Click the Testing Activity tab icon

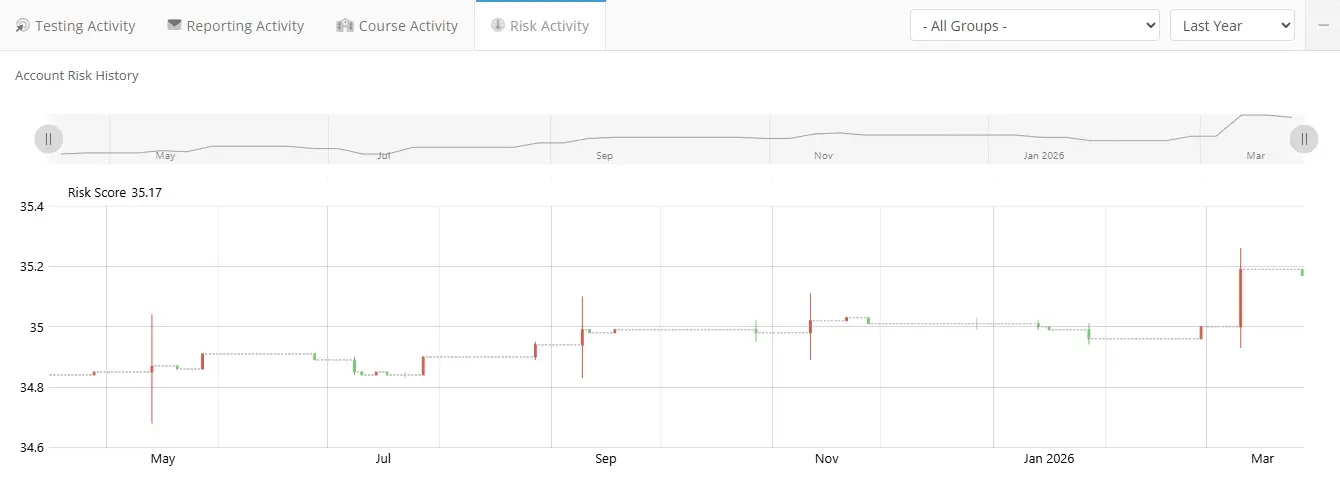tap(22, 26)
